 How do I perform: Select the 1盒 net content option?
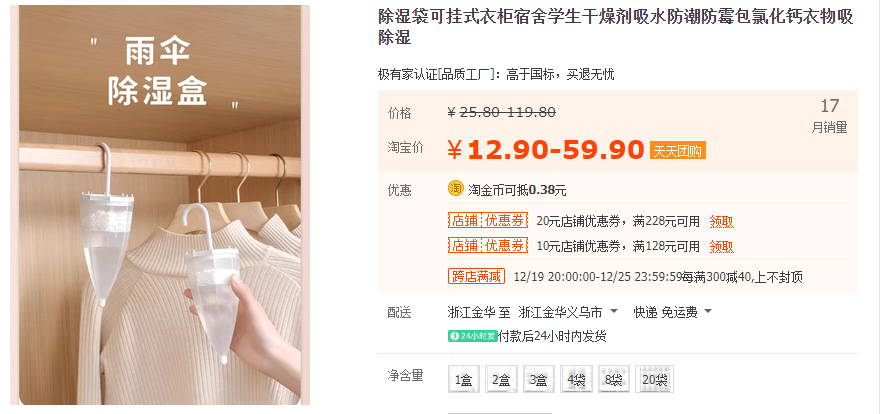(x=463, y=379)
